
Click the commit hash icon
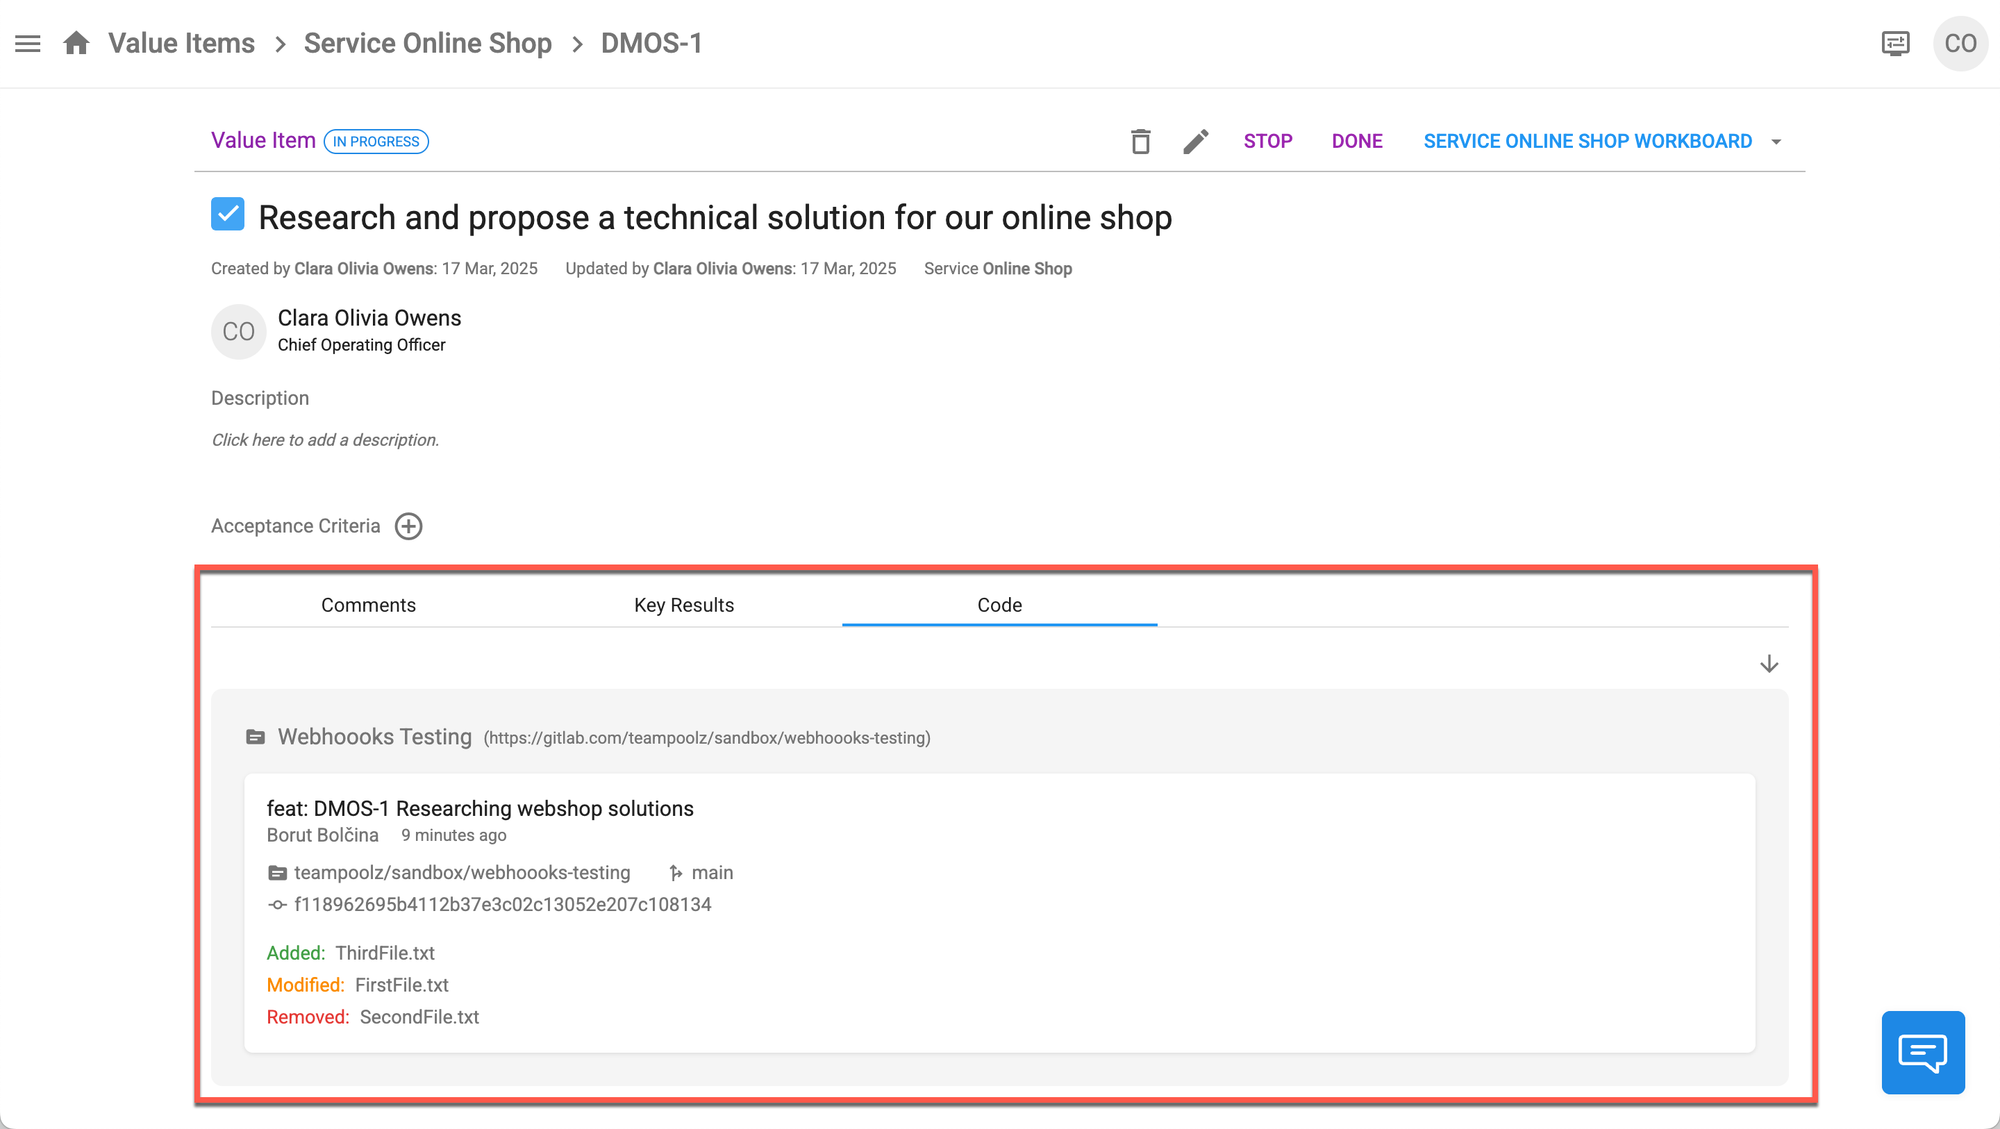(277, 905)
